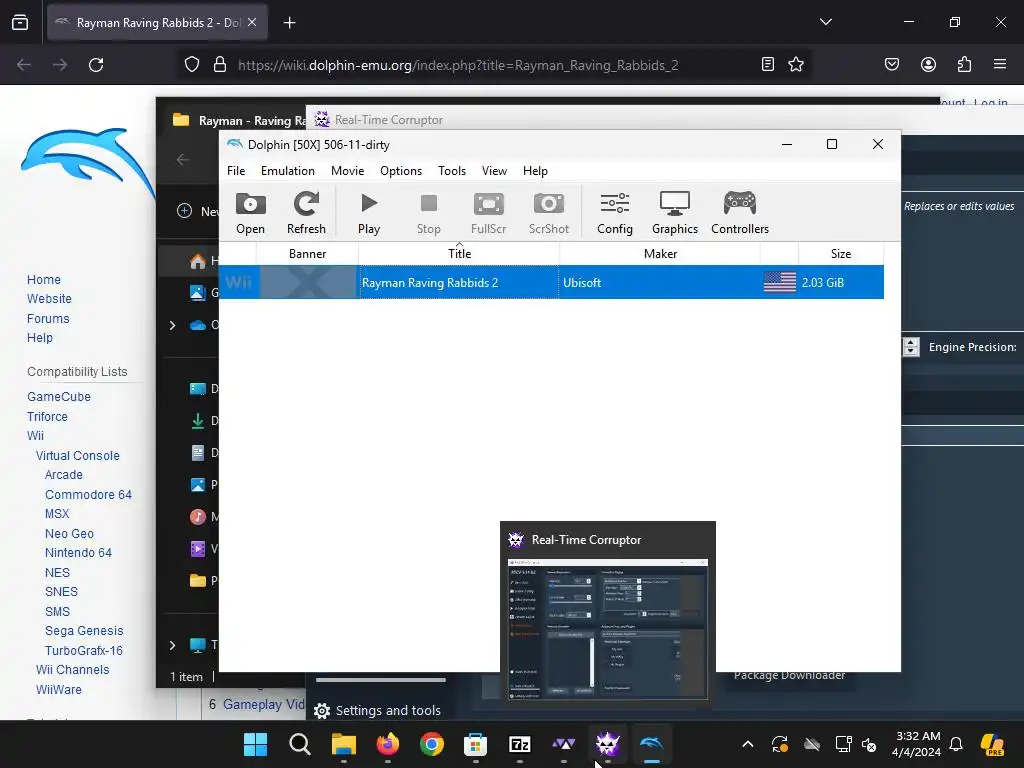Open Firefox from the taskbar
The width and height of the screenshot is (1024, 768).
point(388,744)
